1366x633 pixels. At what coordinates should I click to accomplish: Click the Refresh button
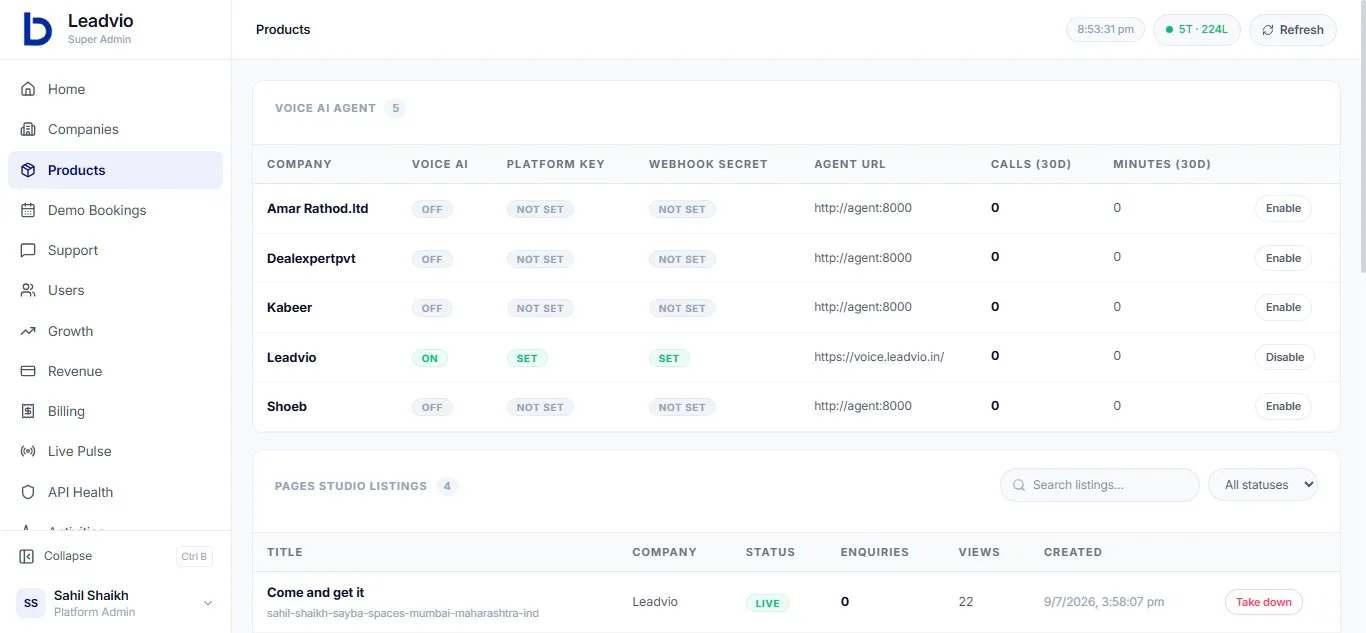(1293, 30)
